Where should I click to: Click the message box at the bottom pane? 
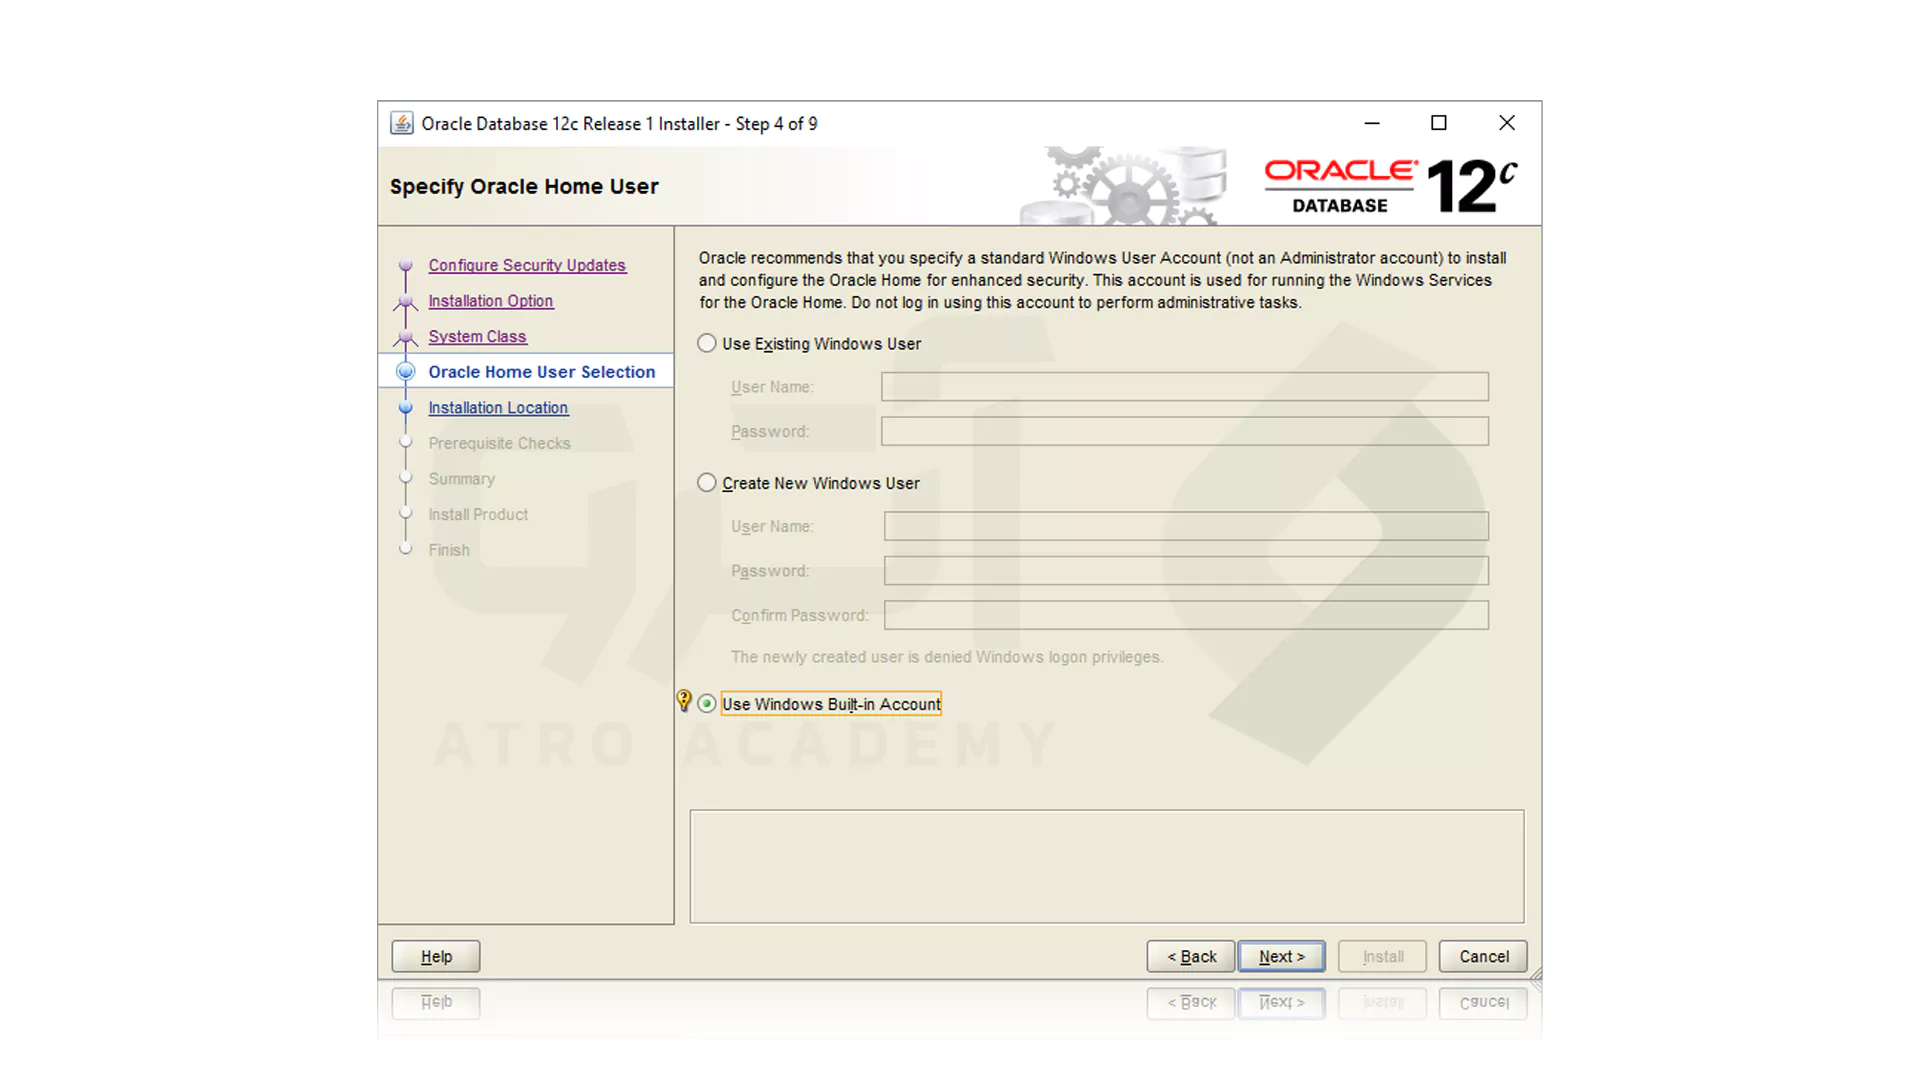tap(1107, 866)
